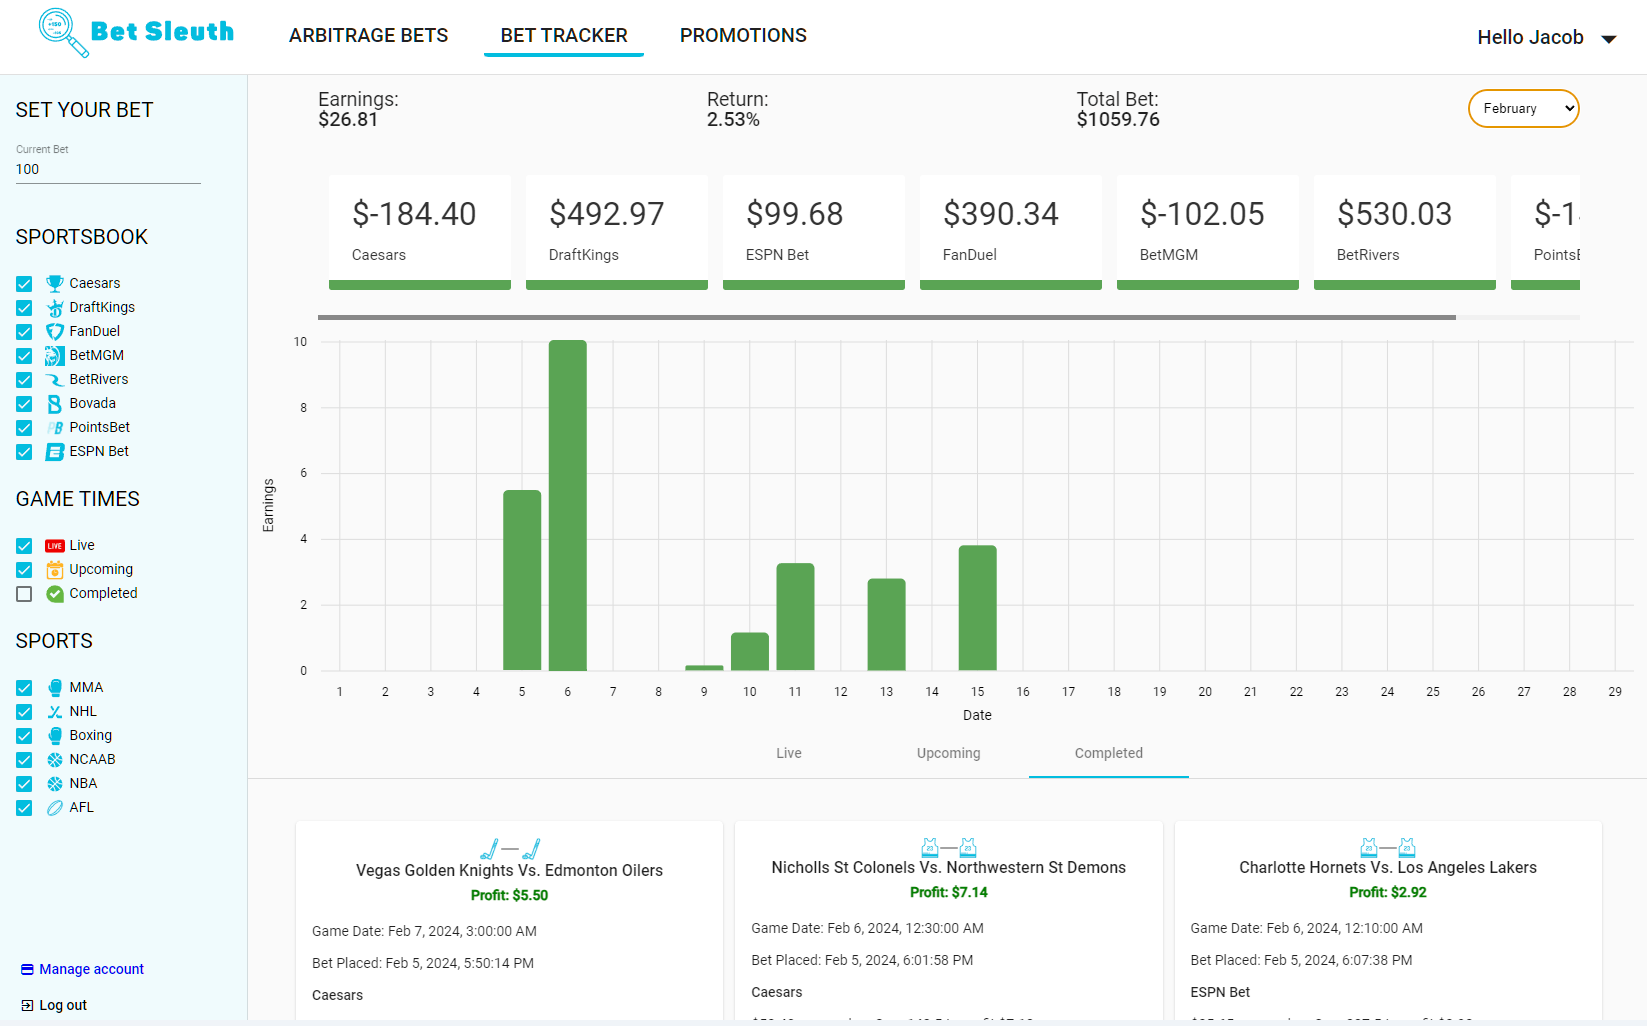
Task: Click the Current Bet input field
Action: point(108,169)
